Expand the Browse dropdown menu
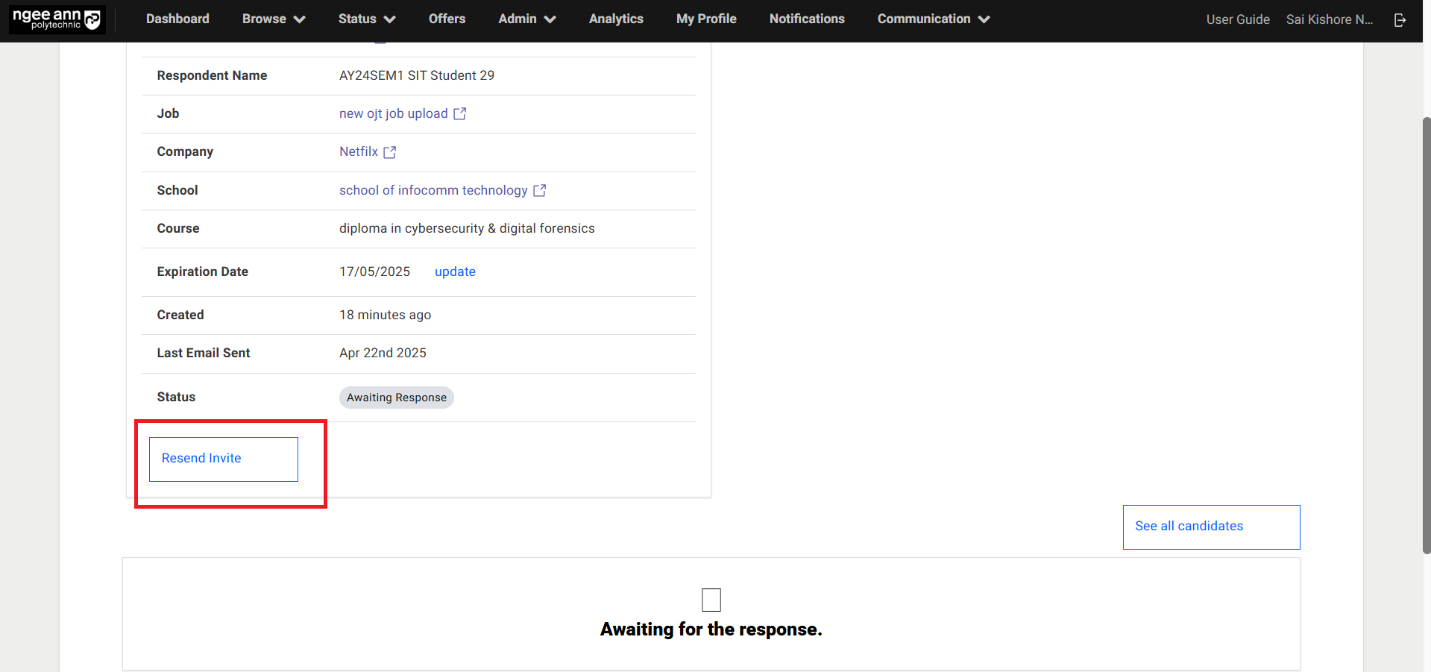This screenshot has height=672, width=1431. [272, 18]
